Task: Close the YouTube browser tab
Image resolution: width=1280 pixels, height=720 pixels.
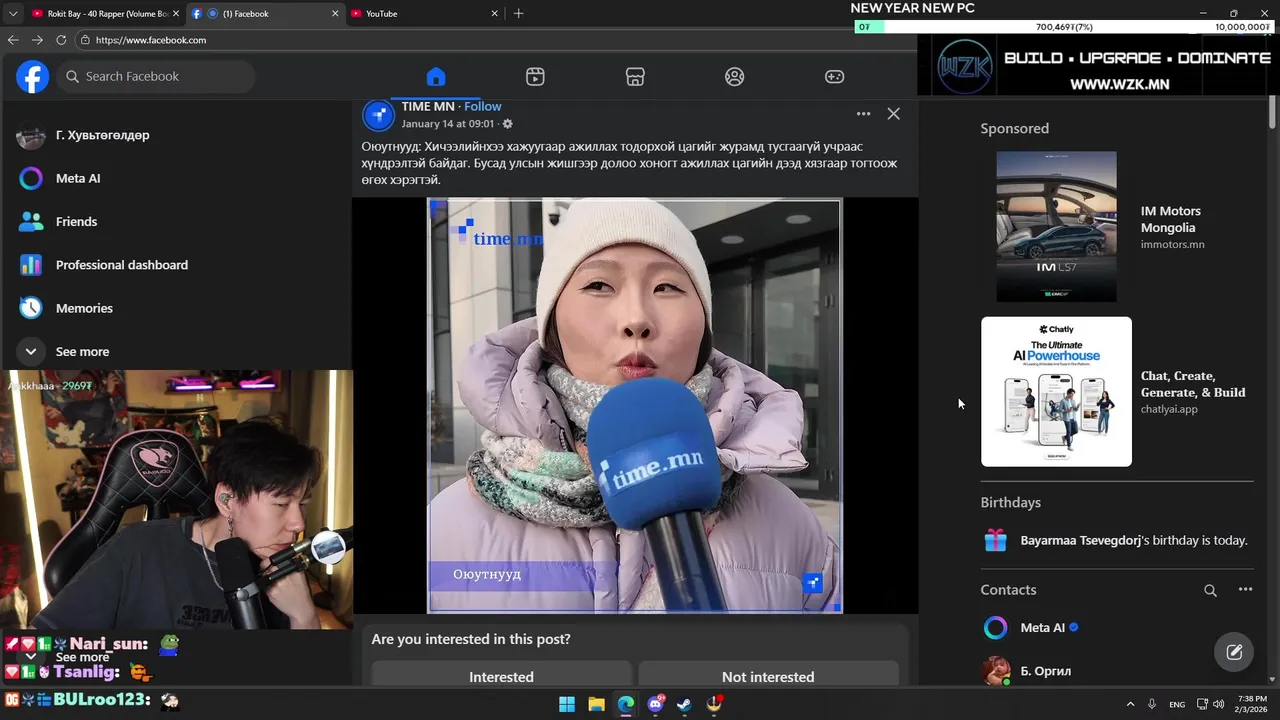Action: coord(494,13)
